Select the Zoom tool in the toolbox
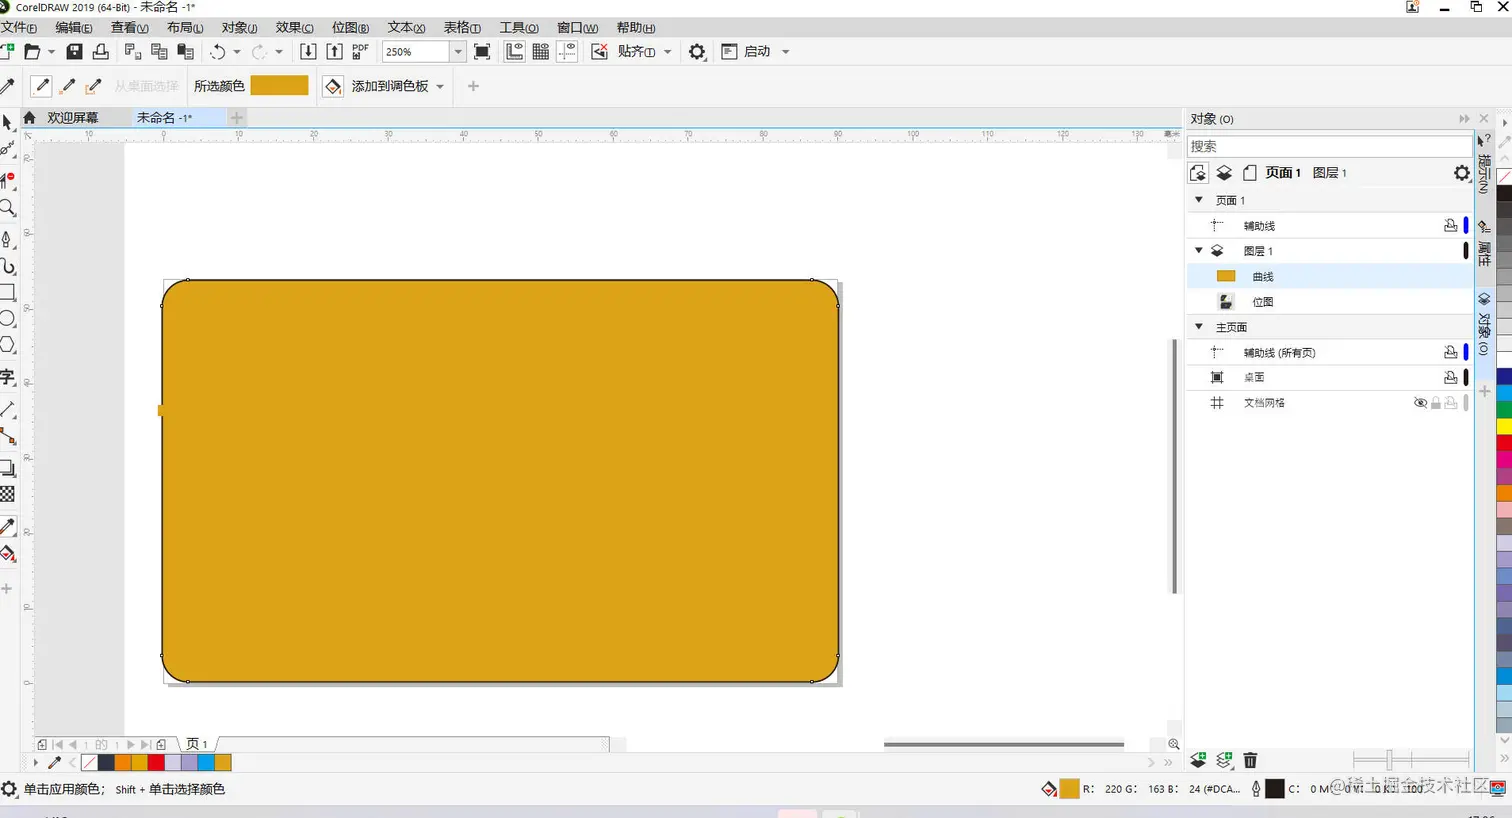The image size is (1512, 818). tap(7, 209)
